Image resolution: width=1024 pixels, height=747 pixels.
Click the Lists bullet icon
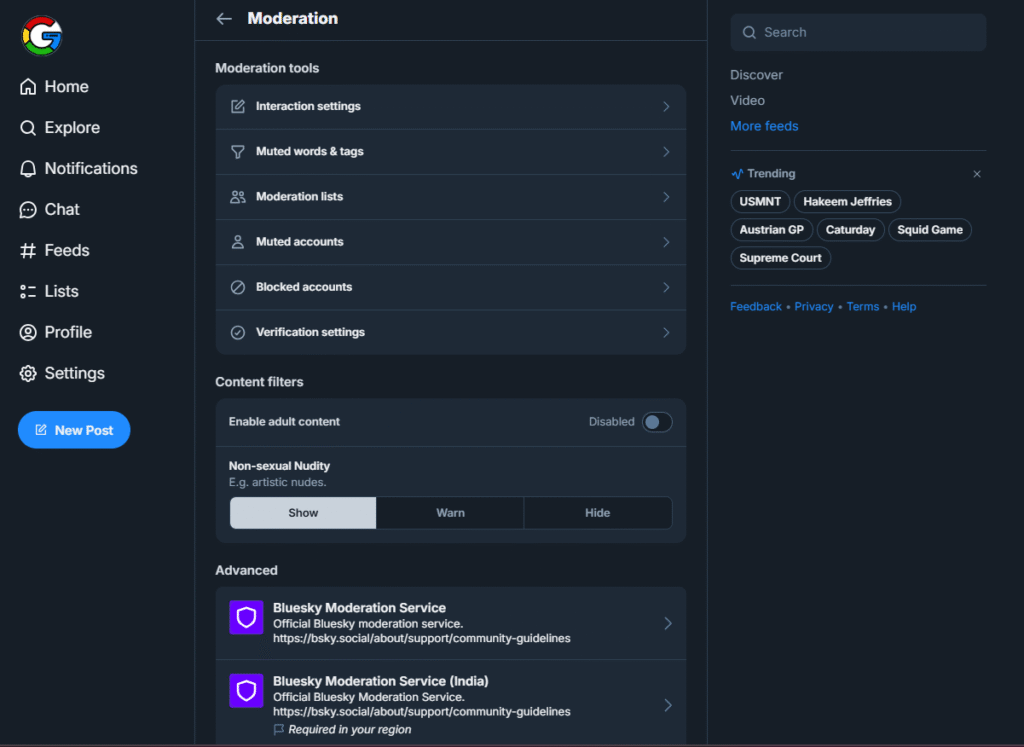pyautogui.click(x=27, y=291)
